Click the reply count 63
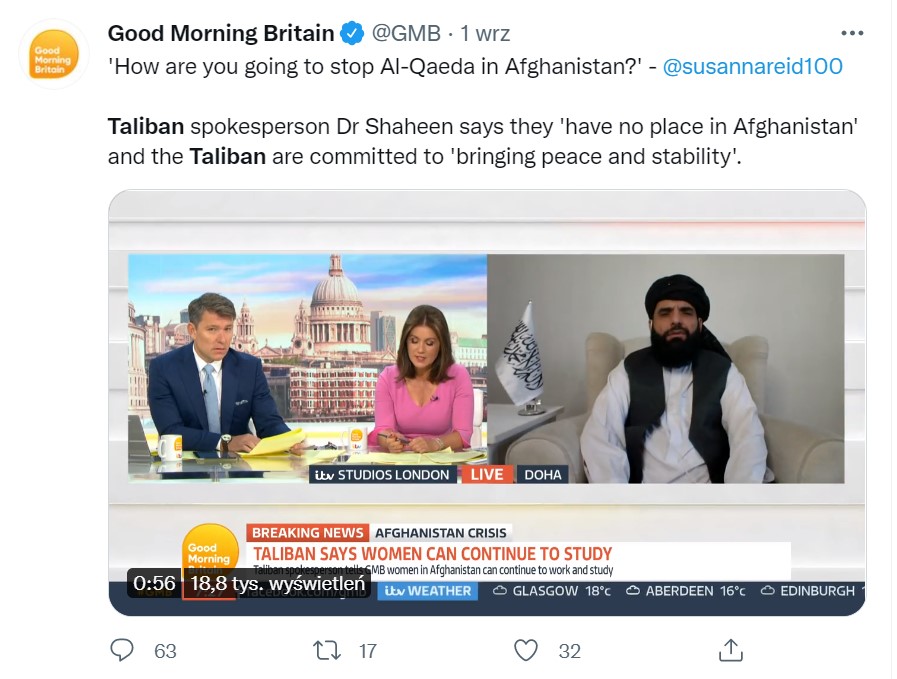This screenshot has height=679, width=897. pos(165,651)
